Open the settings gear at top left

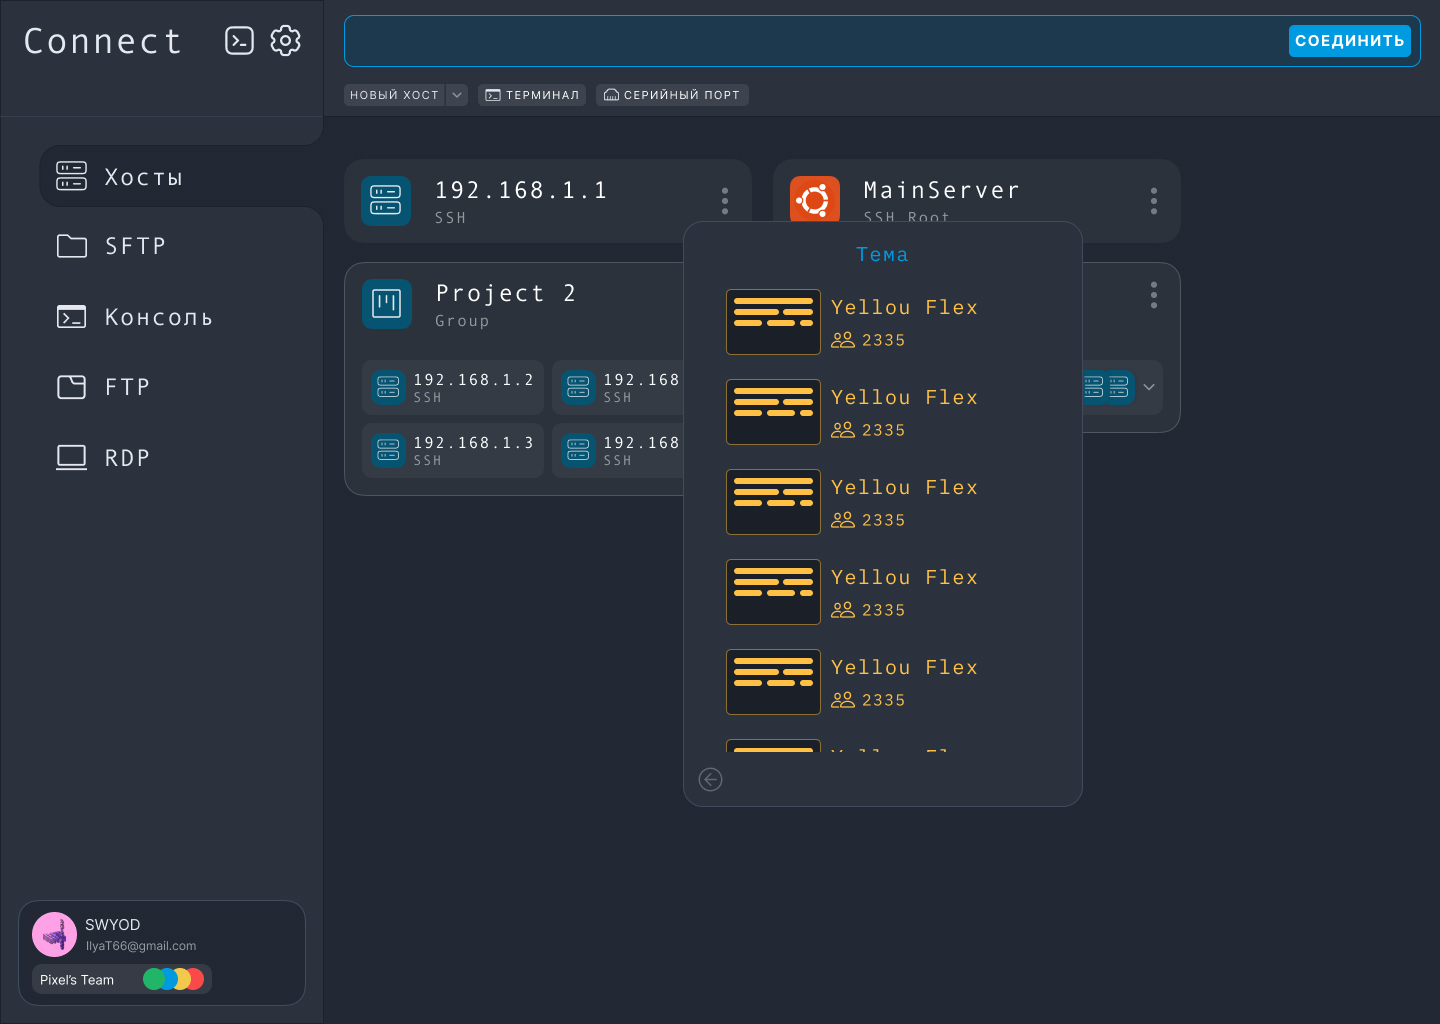point(286,41)
